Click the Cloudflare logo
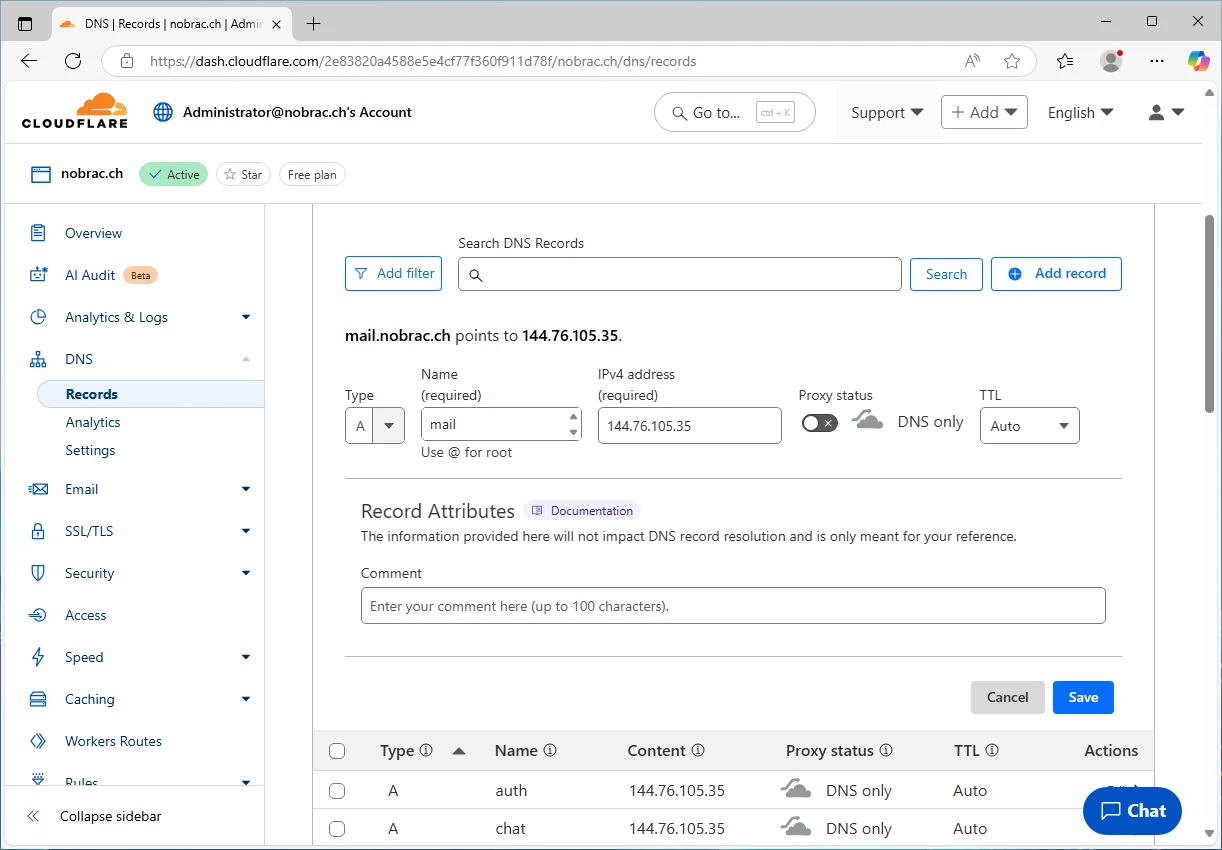Image resolution: width=1222 pixels, height=850 pixels. 75,111
